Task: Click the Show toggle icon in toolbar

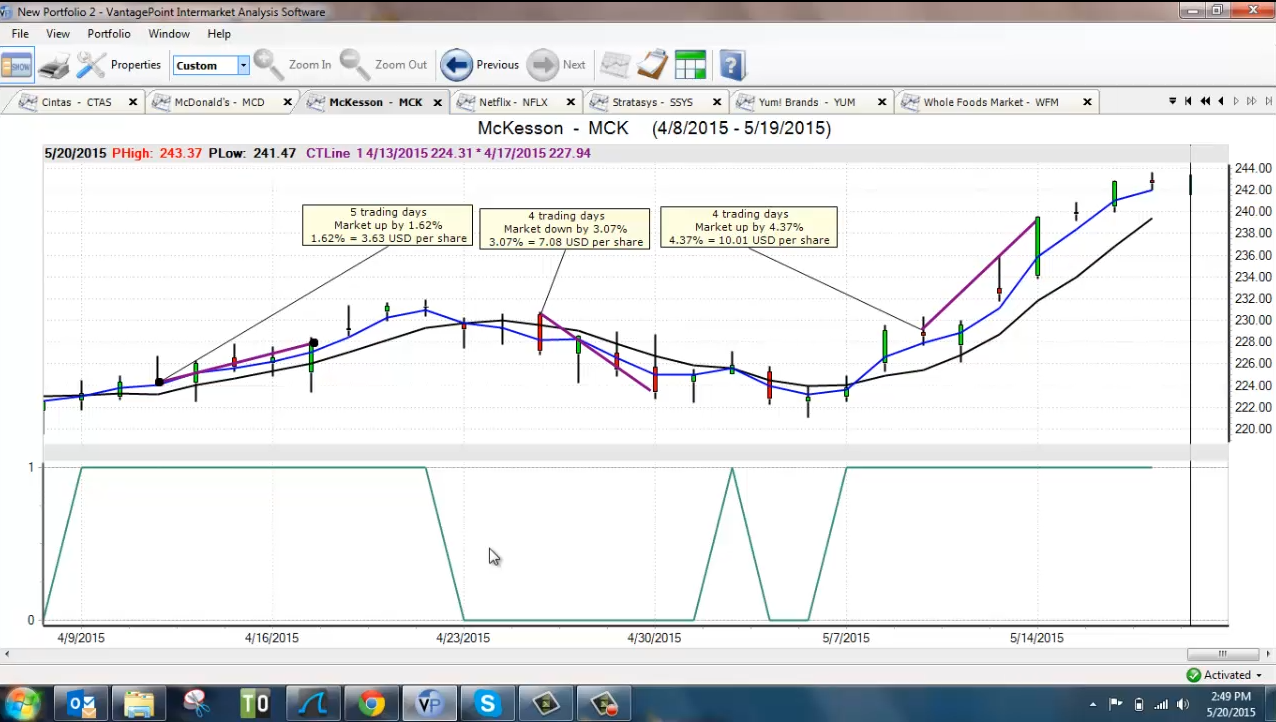Action: 17,65
